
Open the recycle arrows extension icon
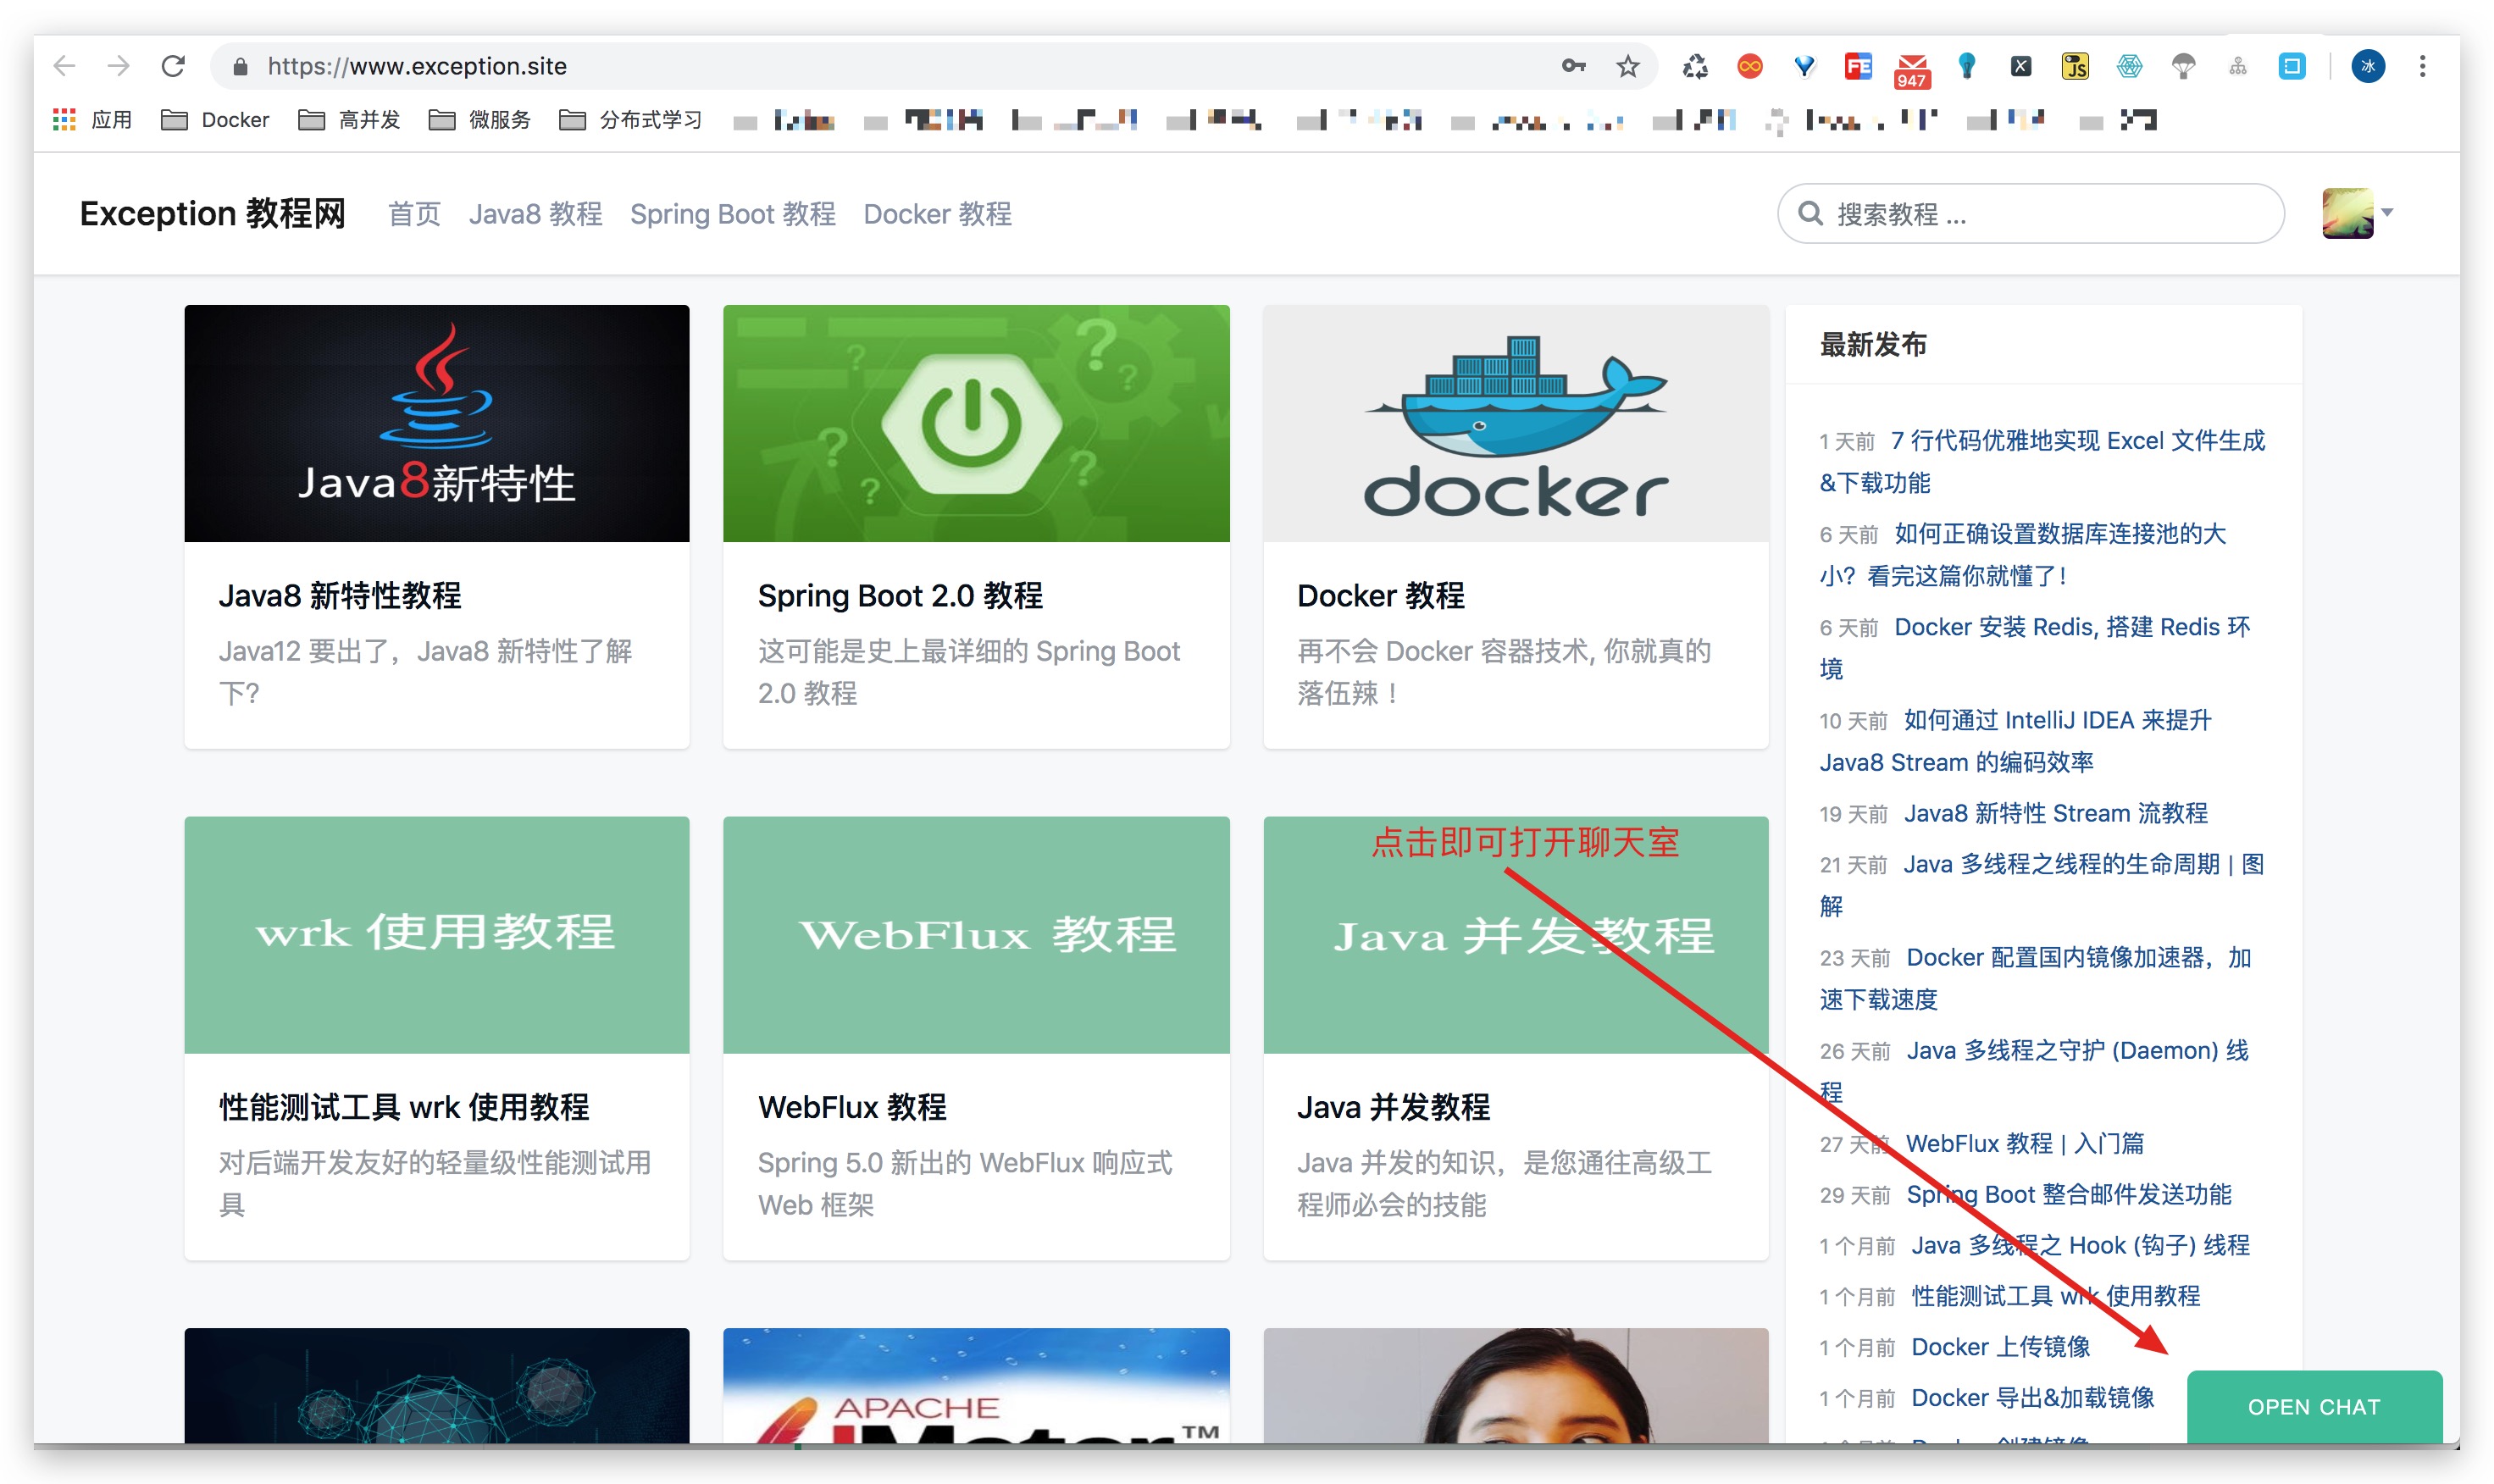click(x=1695, y=66)
